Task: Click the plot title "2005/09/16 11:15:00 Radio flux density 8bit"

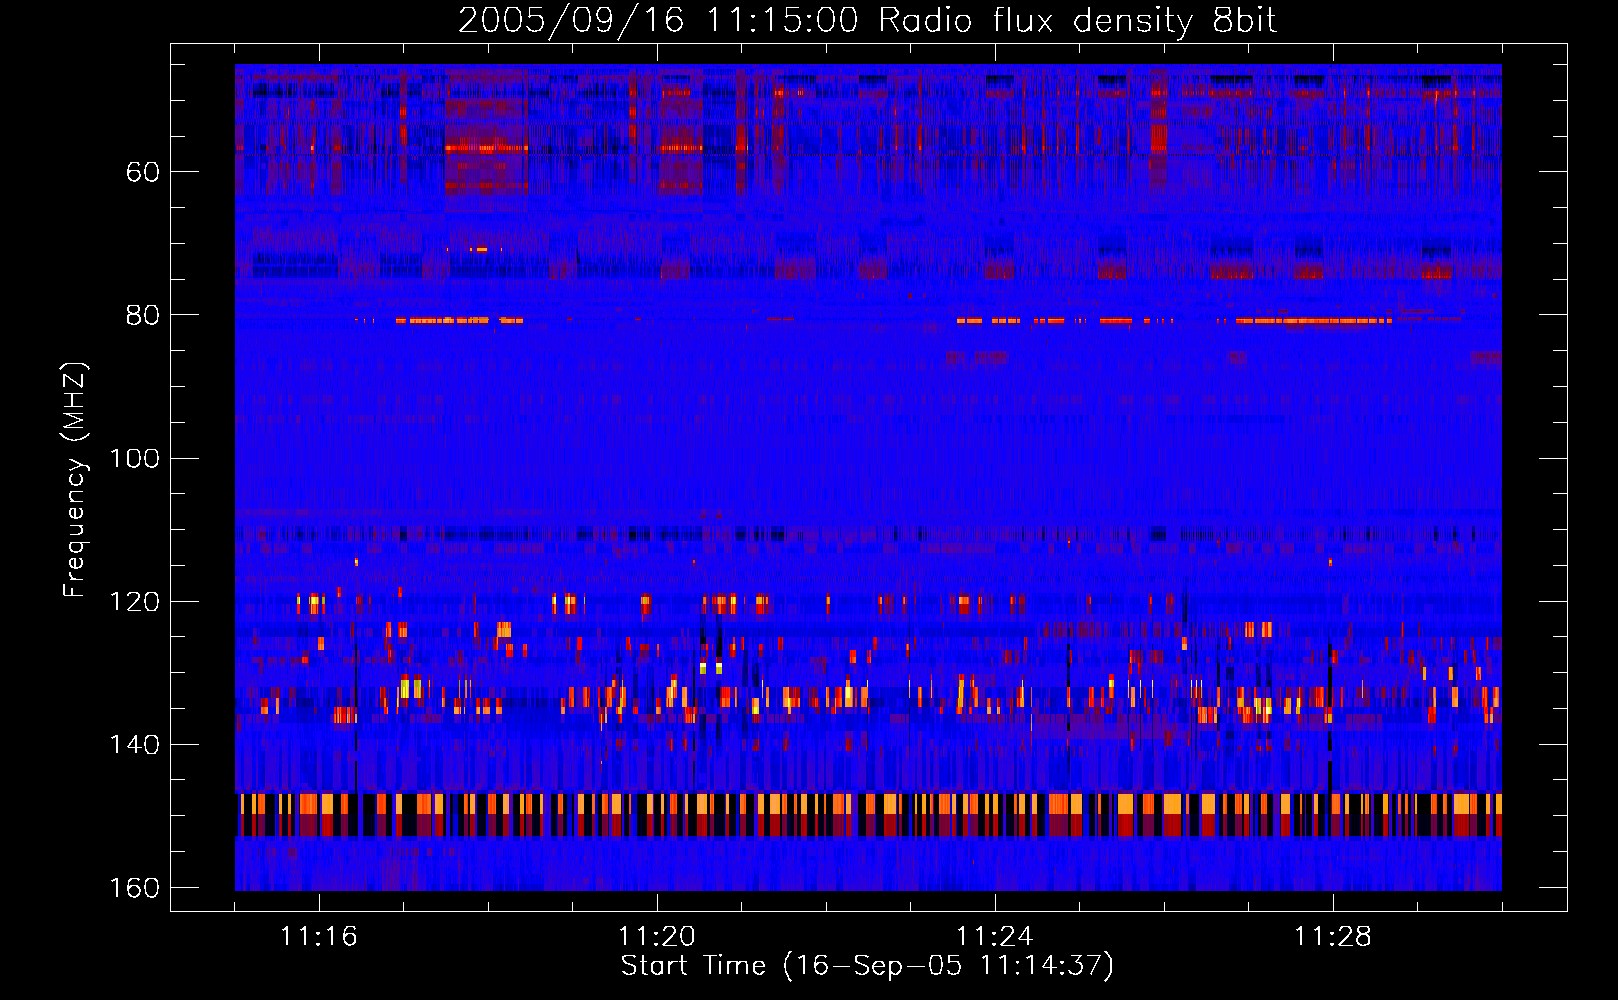Action: [867, 21]
